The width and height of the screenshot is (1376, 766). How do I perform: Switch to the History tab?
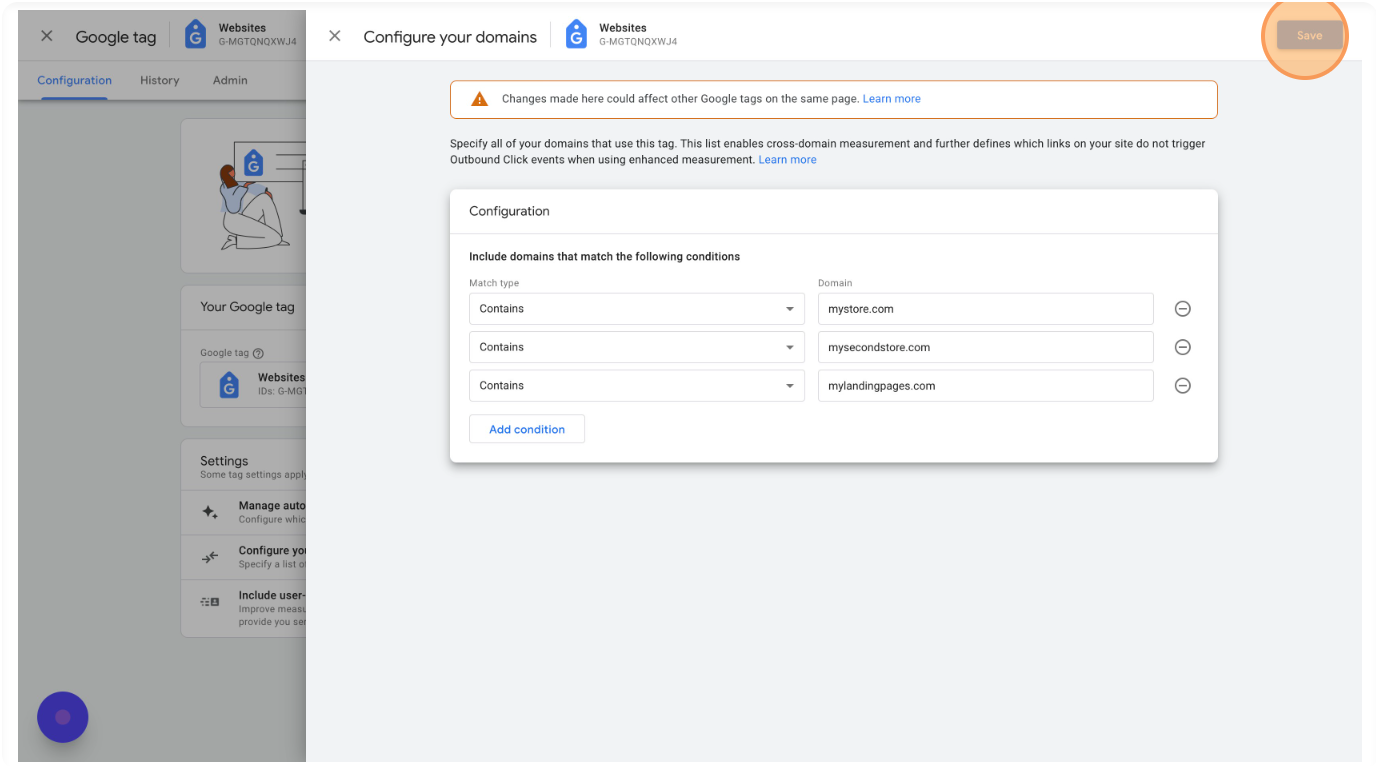click(160, 80)
